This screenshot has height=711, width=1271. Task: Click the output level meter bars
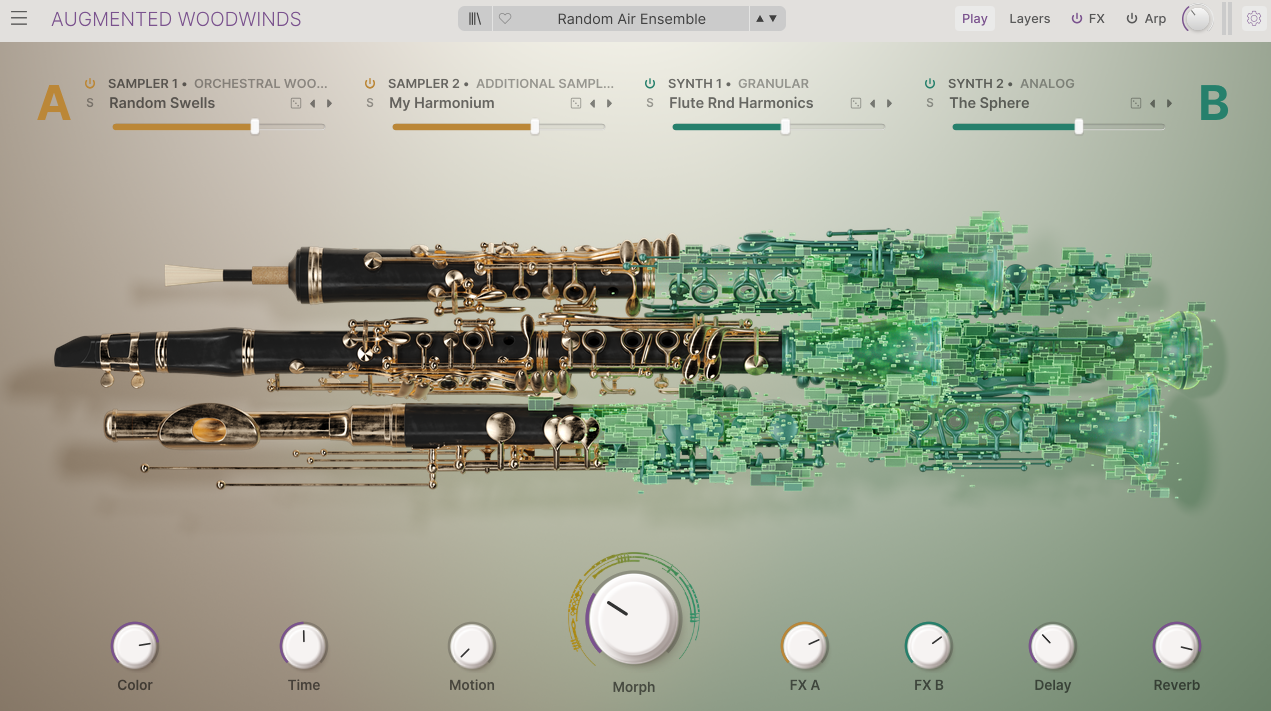[1227, 19]
